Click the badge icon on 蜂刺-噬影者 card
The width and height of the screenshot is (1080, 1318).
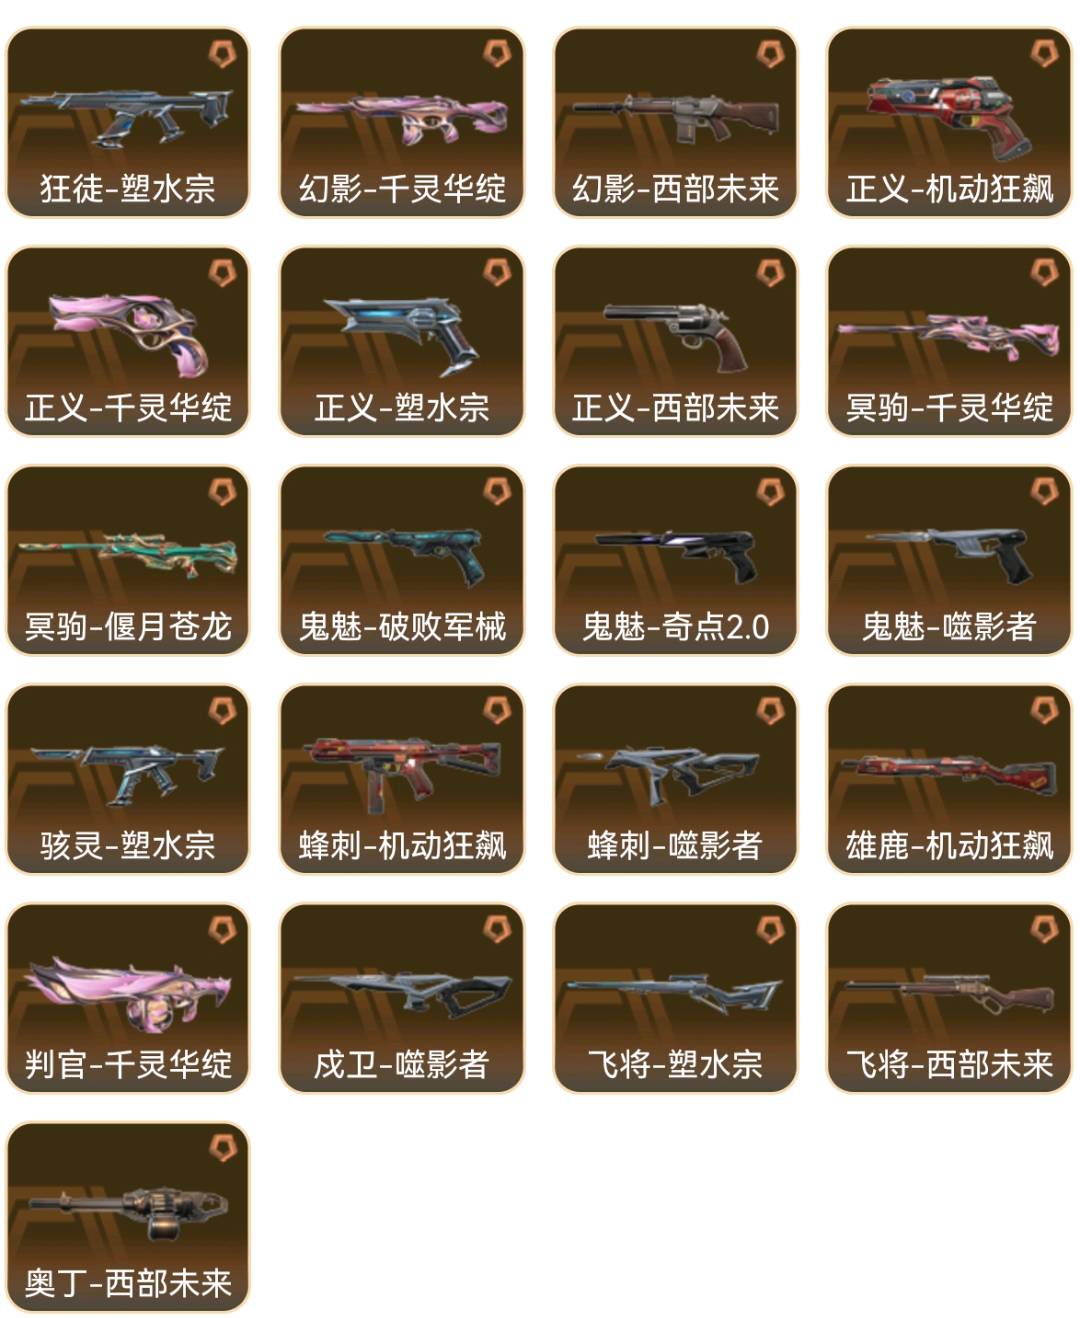[770, 710]
